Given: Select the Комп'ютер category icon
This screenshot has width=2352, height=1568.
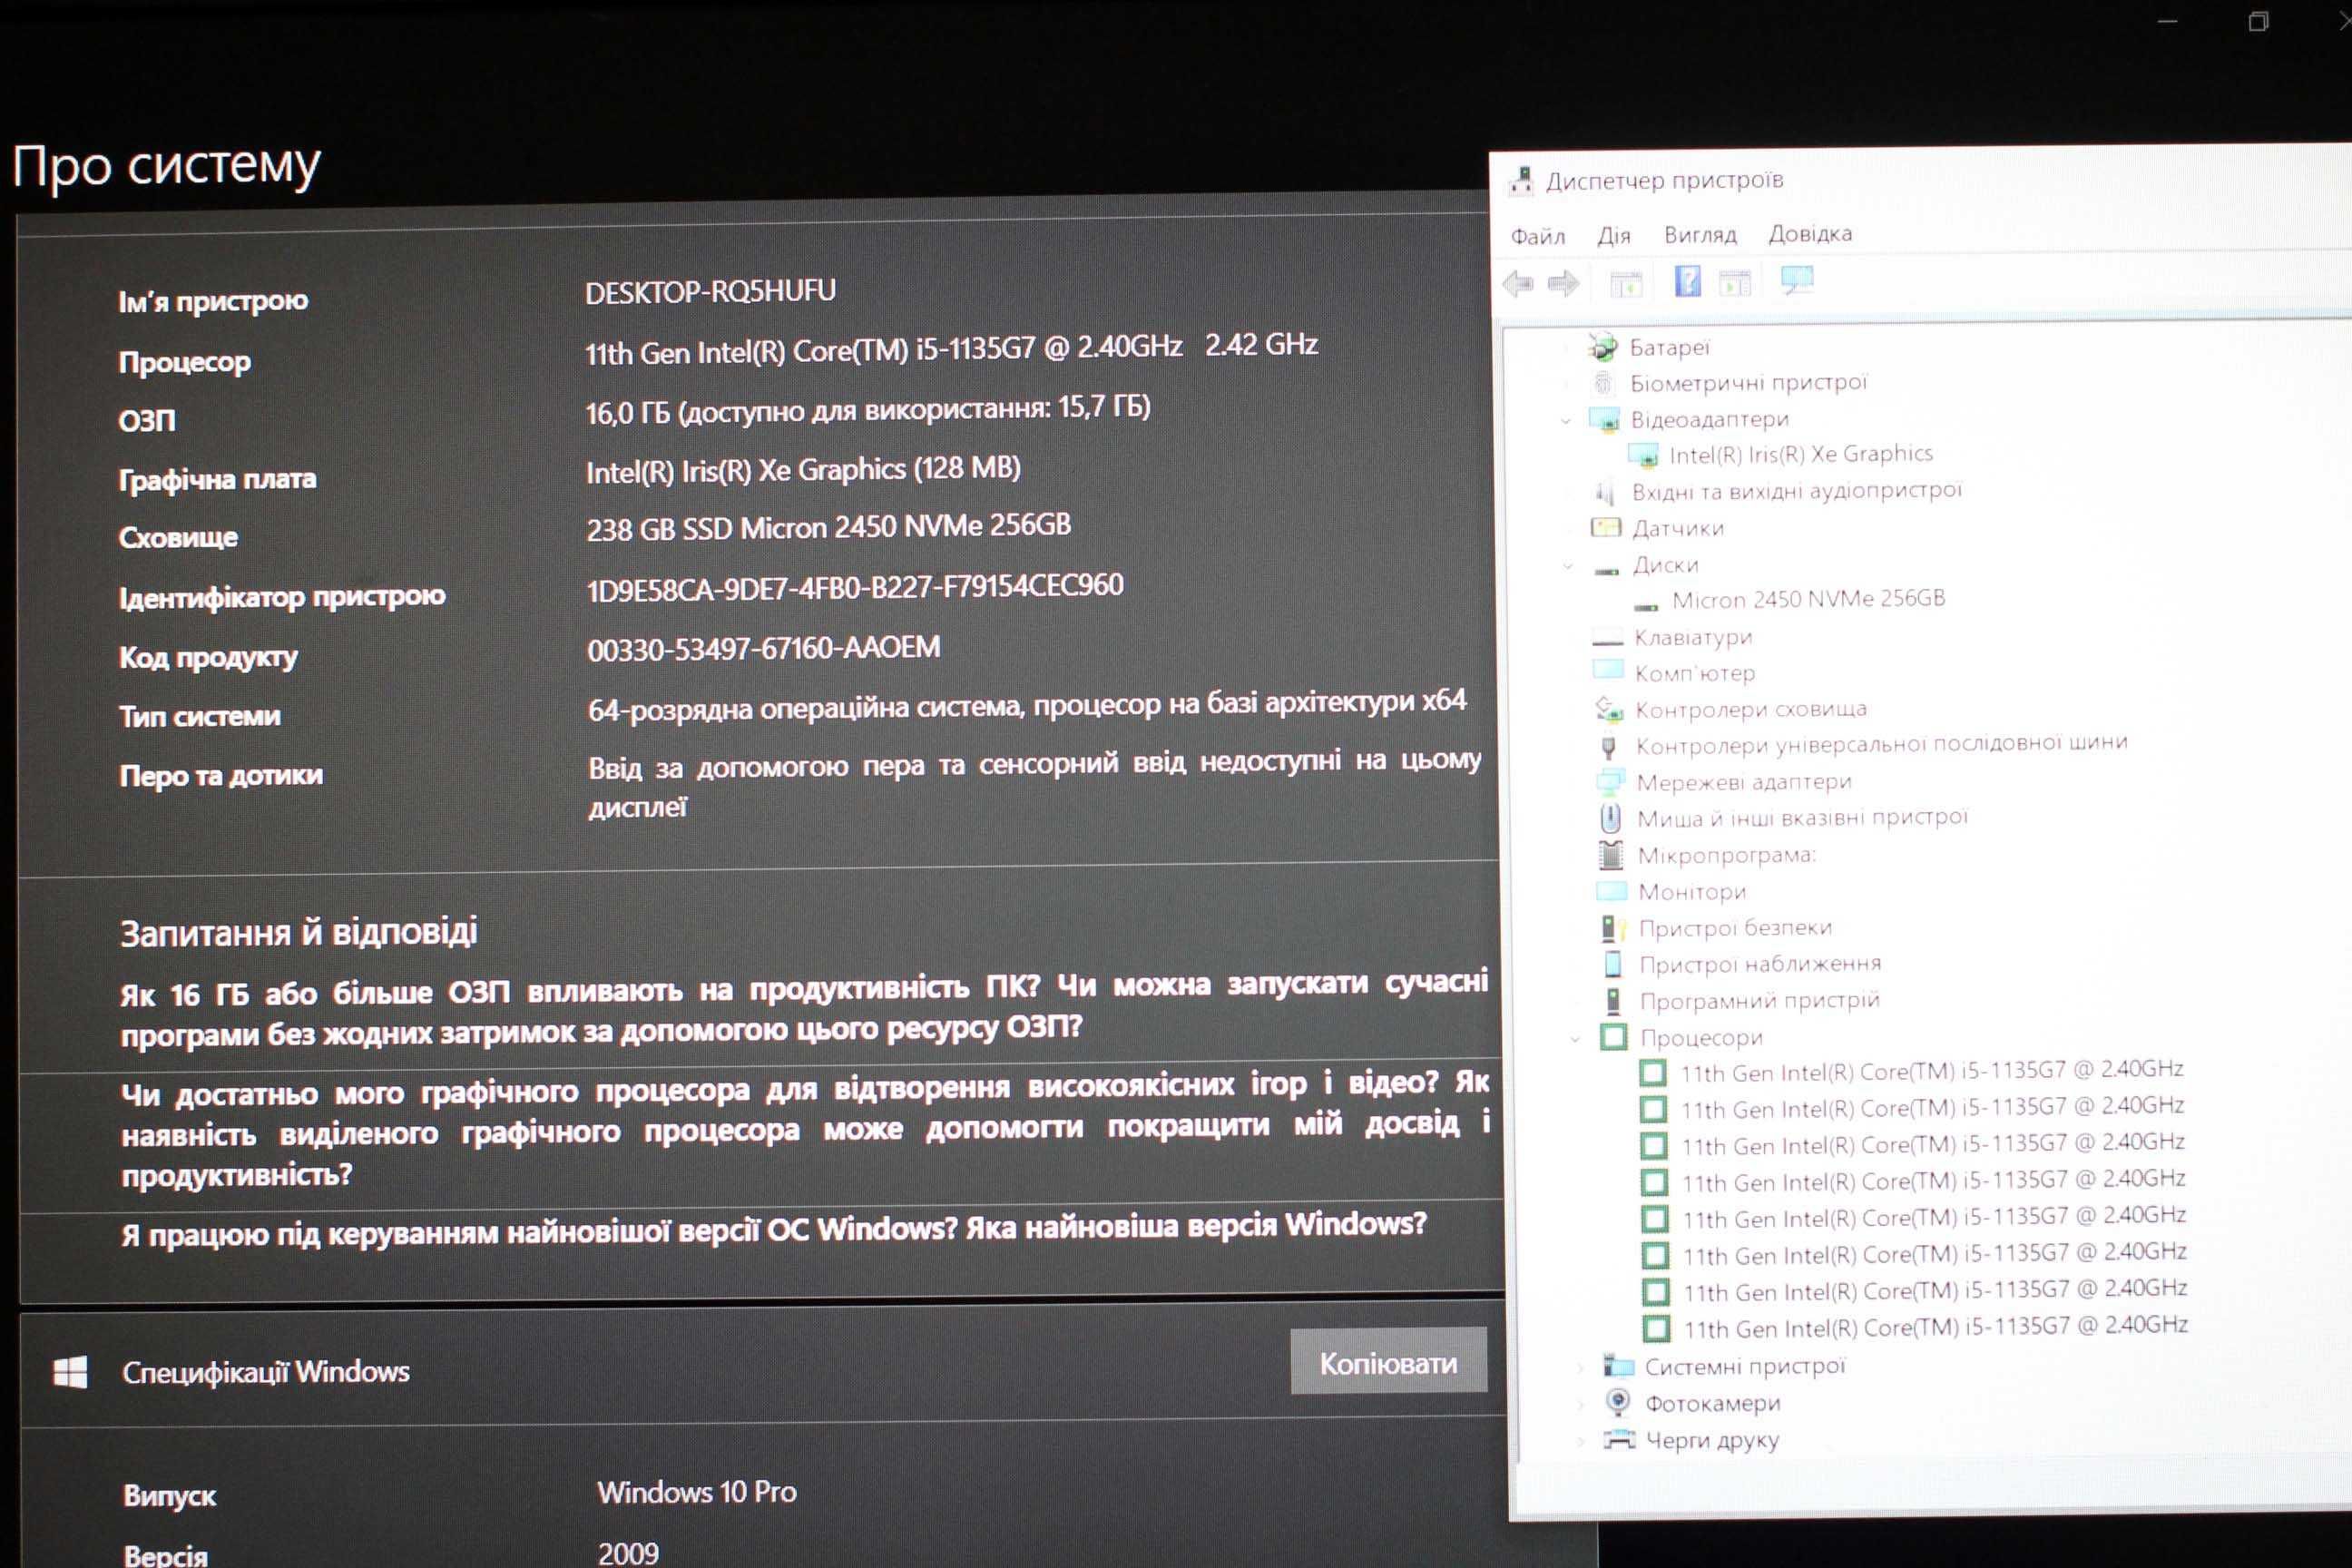Looking at the screenshot, I should click(x=1608, y=670).
